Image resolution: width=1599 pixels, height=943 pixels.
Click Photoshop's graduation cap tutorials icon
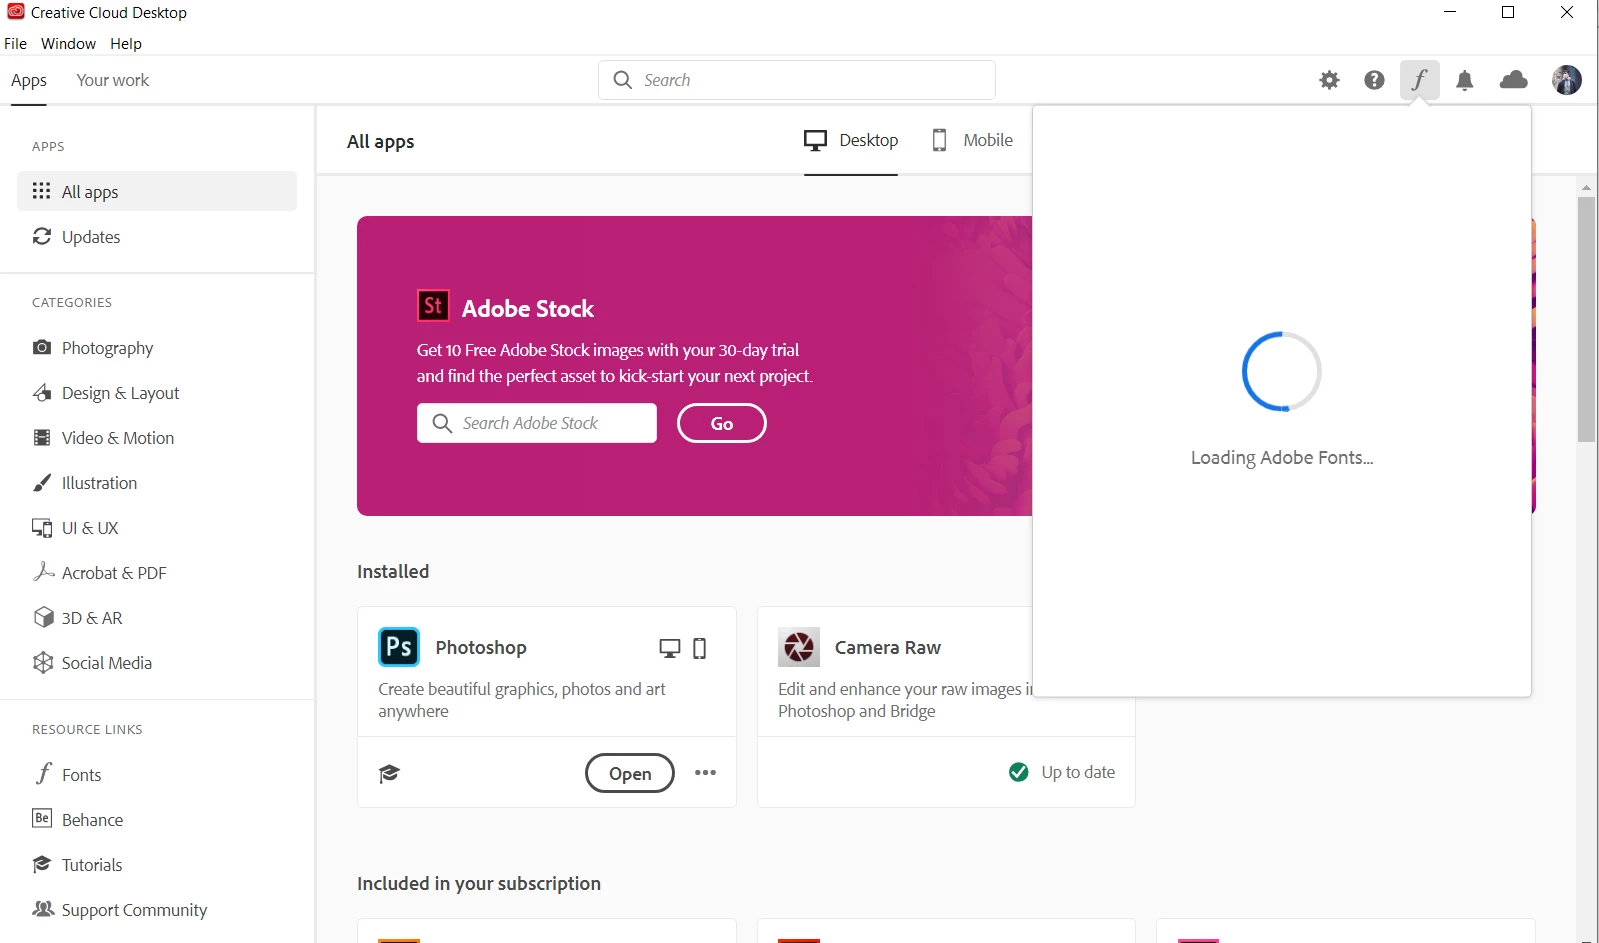pos(389,773)
